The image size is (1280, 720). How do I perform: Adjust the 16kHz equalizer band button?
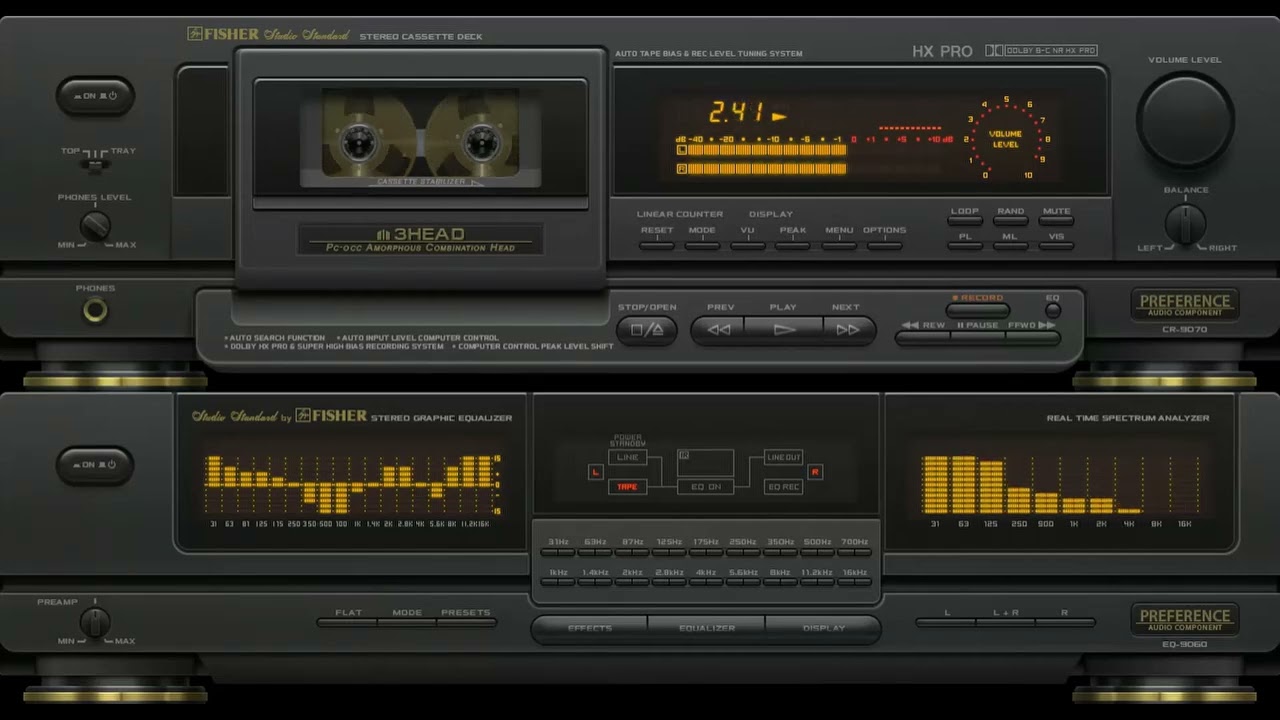click(854, 581)
